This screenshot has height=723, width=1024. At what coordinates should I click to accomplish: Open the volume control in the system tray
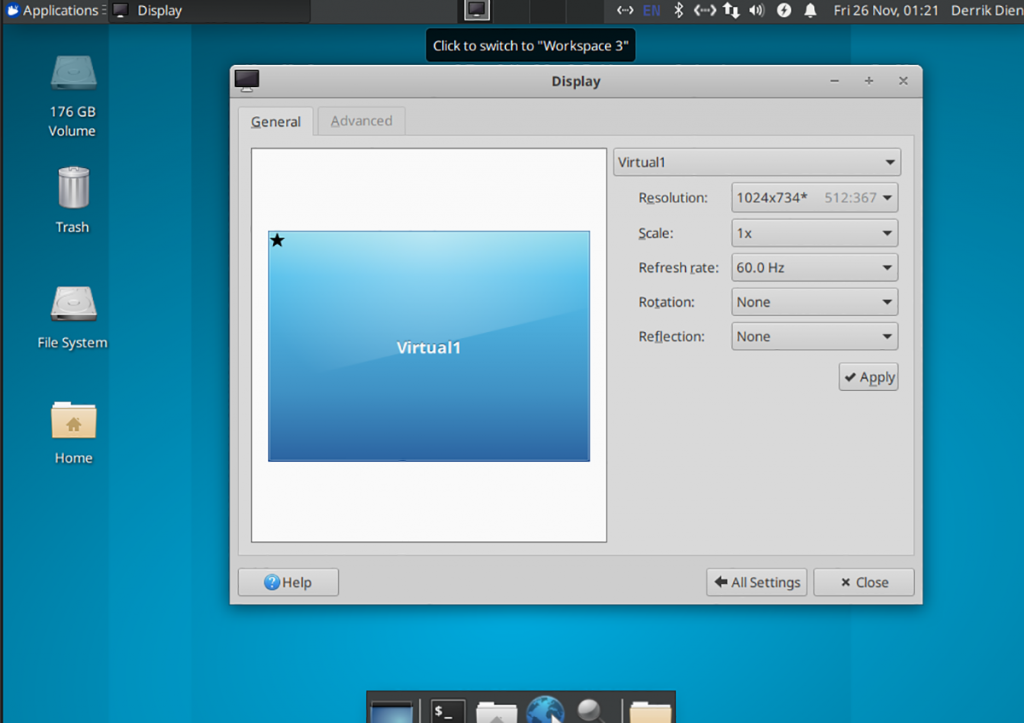pos(756,10)
